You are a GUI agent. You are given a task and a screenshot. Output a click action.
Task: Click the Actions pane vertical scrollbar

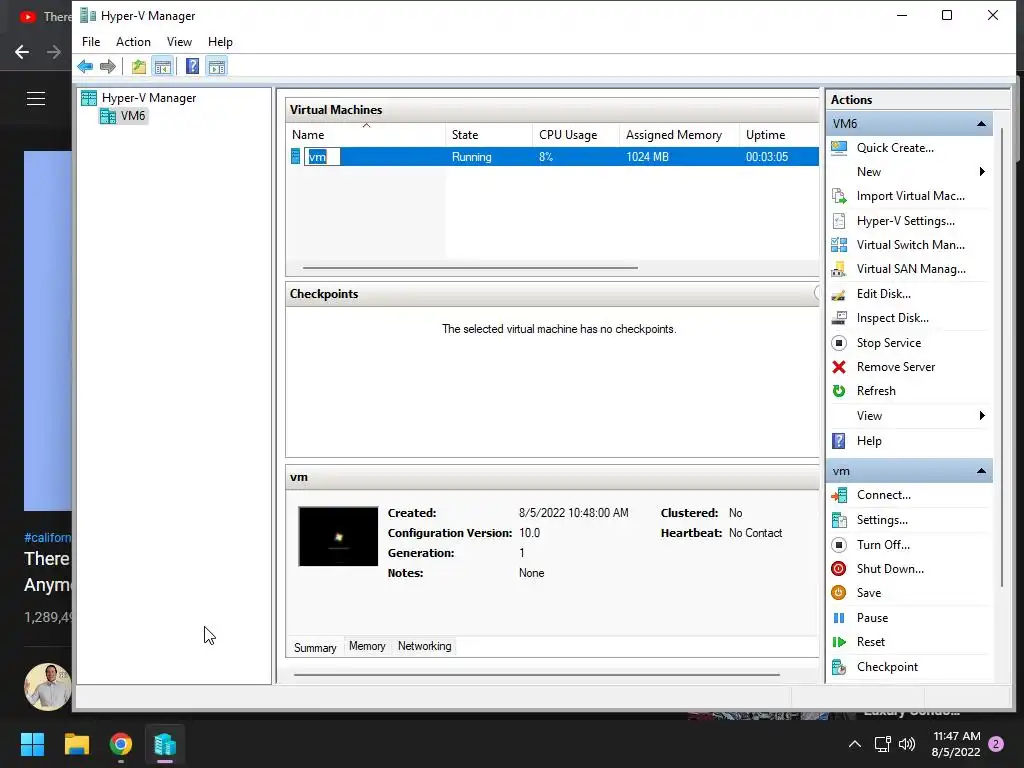(1002, 358)
